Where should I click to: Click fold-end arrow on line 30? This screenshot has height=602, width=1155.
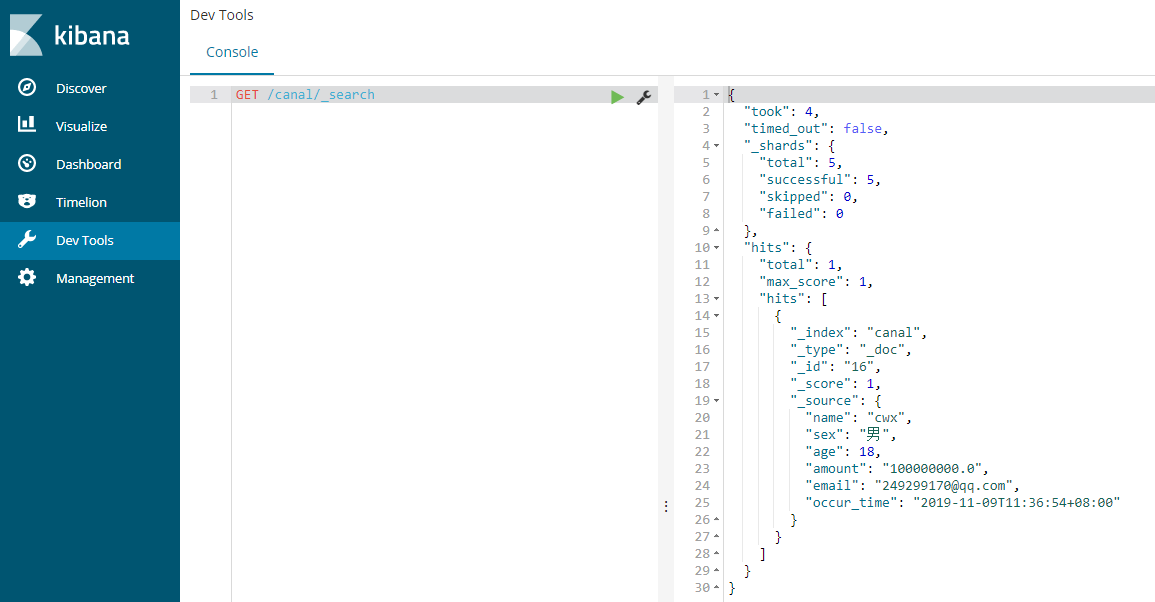(x=717, y=588)
